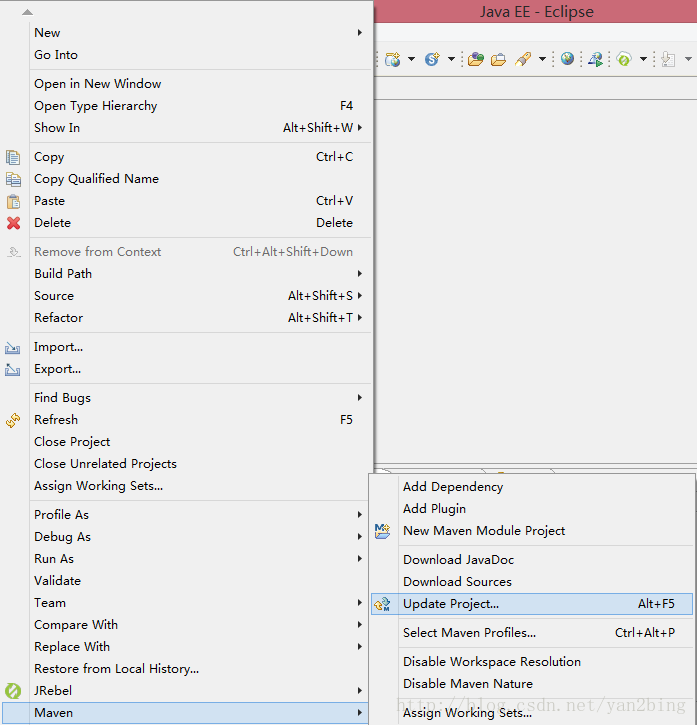The image size is (697, 725).
Task: Open dropdown beside JRebel cloud icon
Action: point(643,59)
